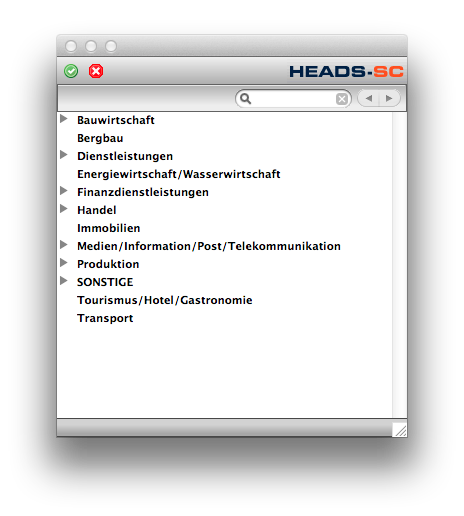The width and height of the screenshot is (464, 516).
Task: Expand Medien/Information/Post/Telekommunikation
Action: [x=64, y=245]
